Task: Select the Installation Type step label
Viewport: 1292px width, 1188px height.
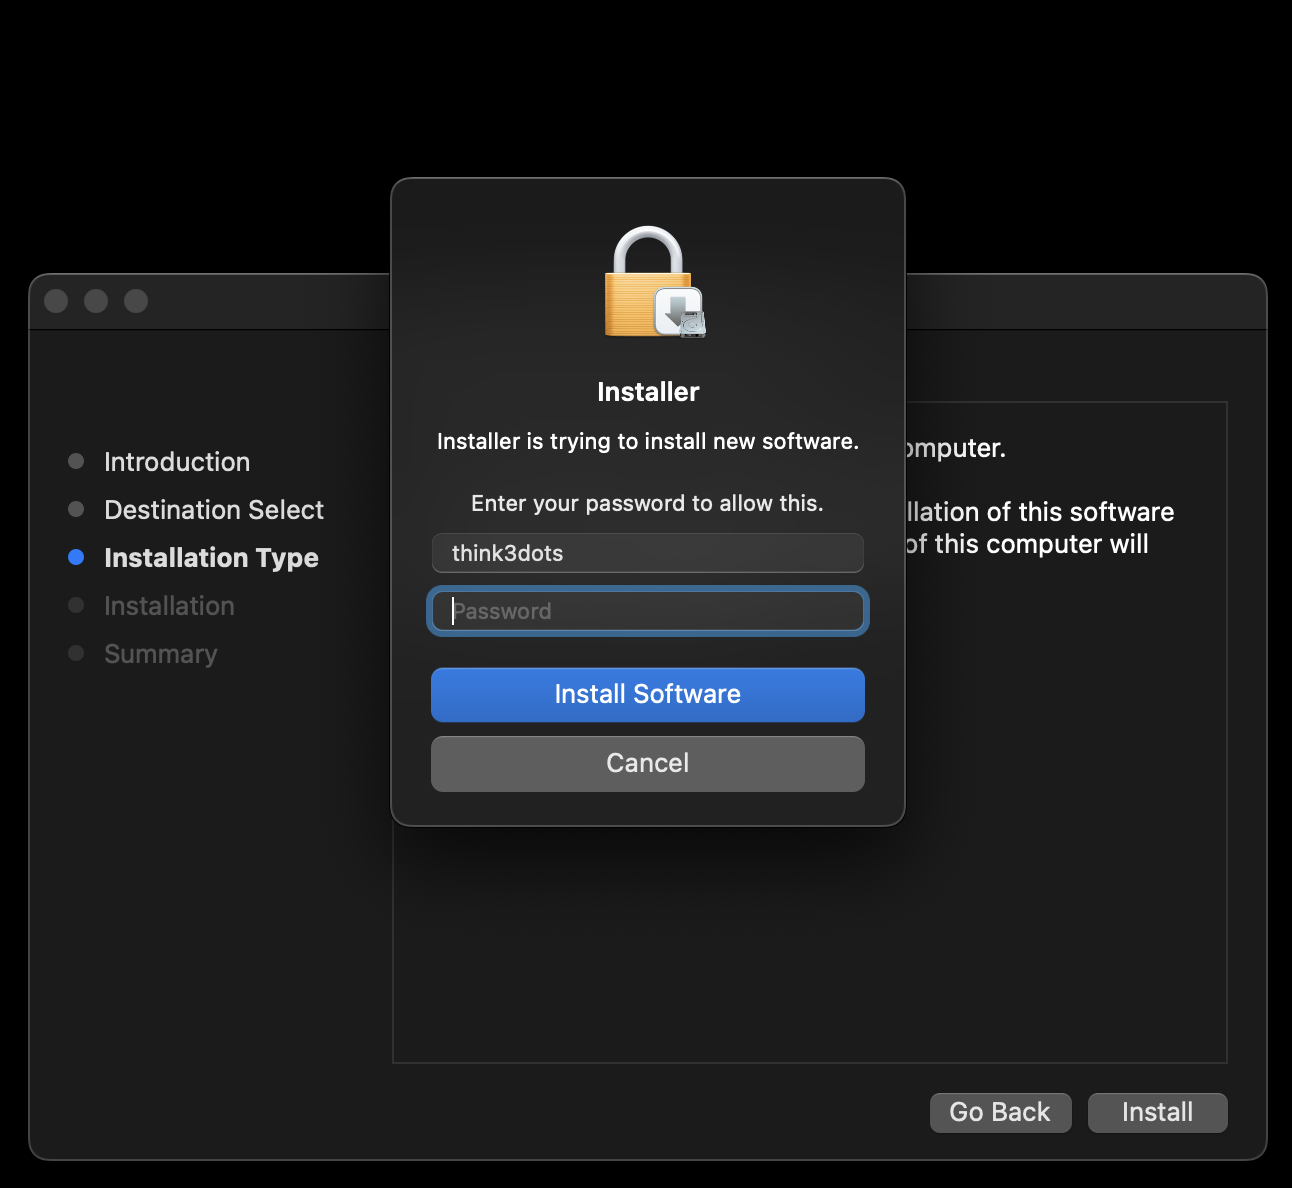Action: pyautogui.click(x=211, y=558)
